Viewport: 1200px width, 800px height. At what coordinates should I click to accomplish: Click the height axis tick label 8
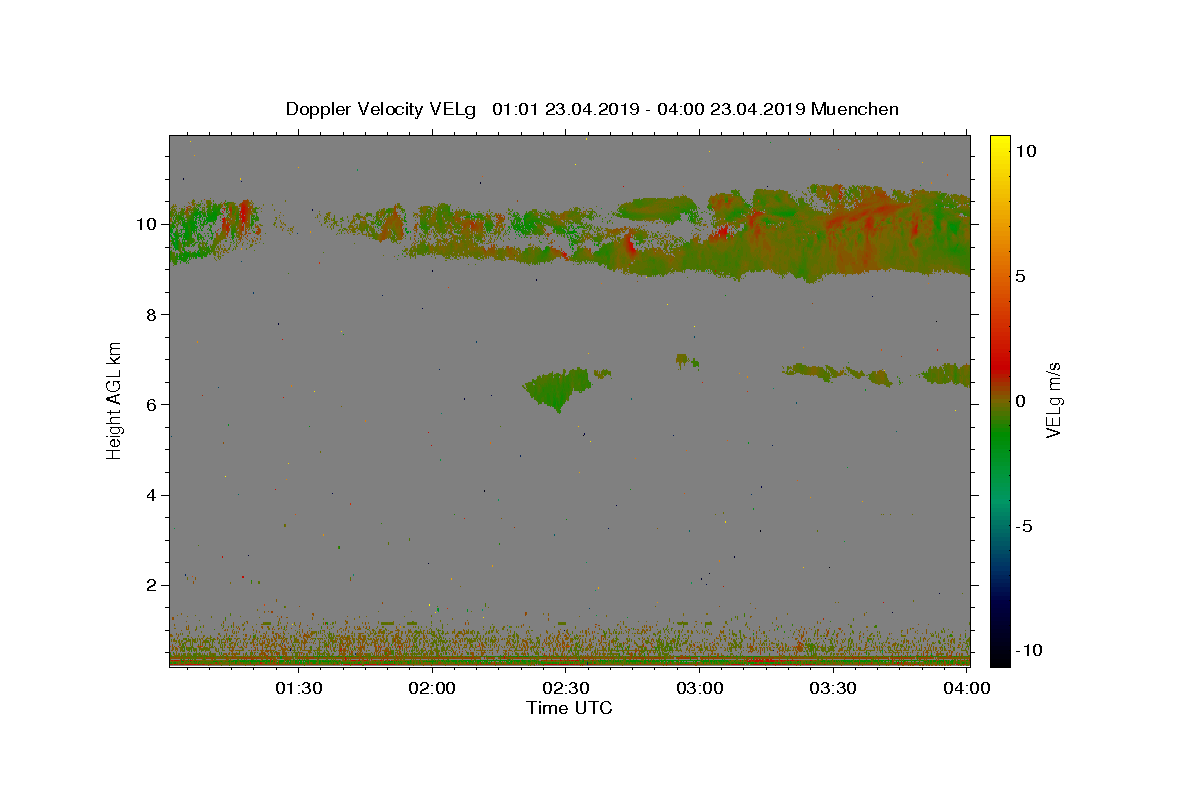(x=152, y=314)
